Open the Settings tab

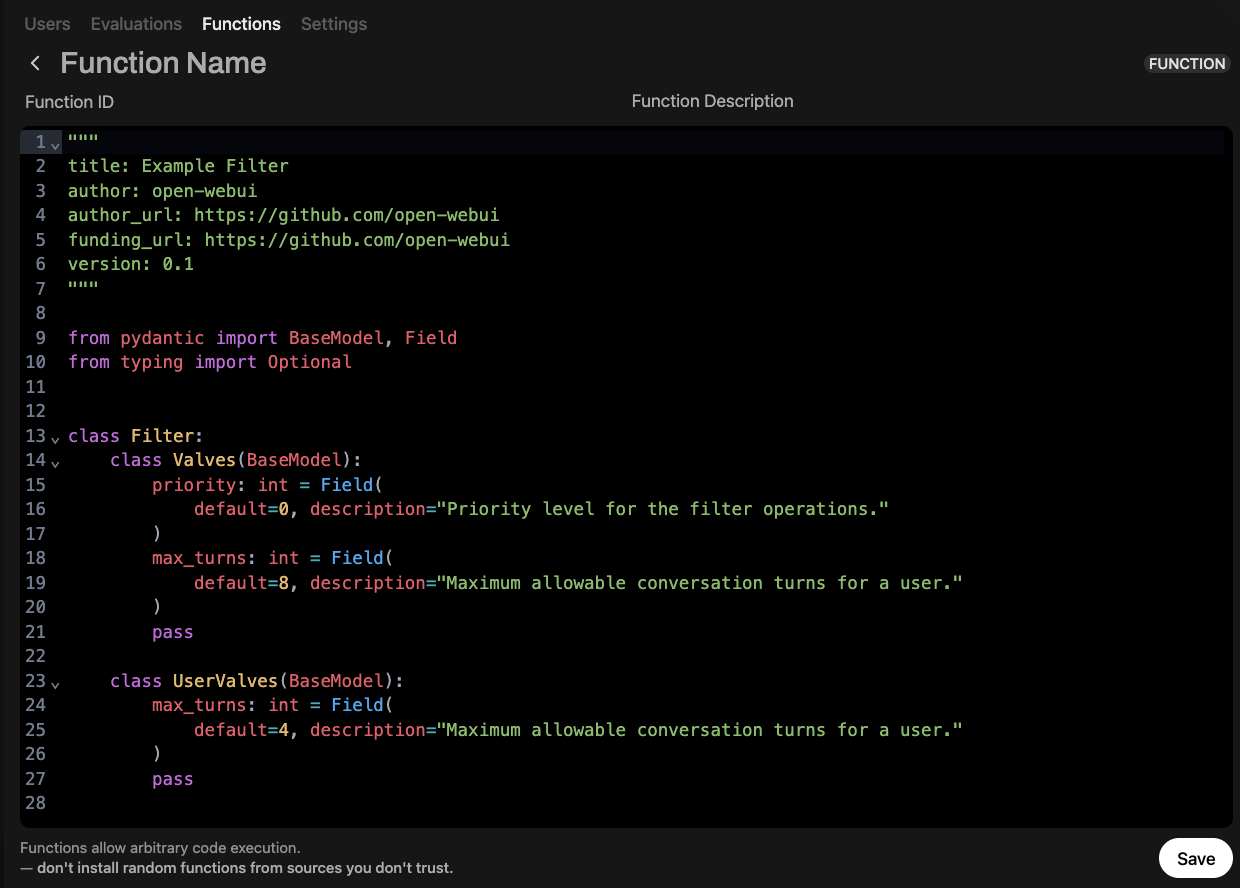(334, 24)
